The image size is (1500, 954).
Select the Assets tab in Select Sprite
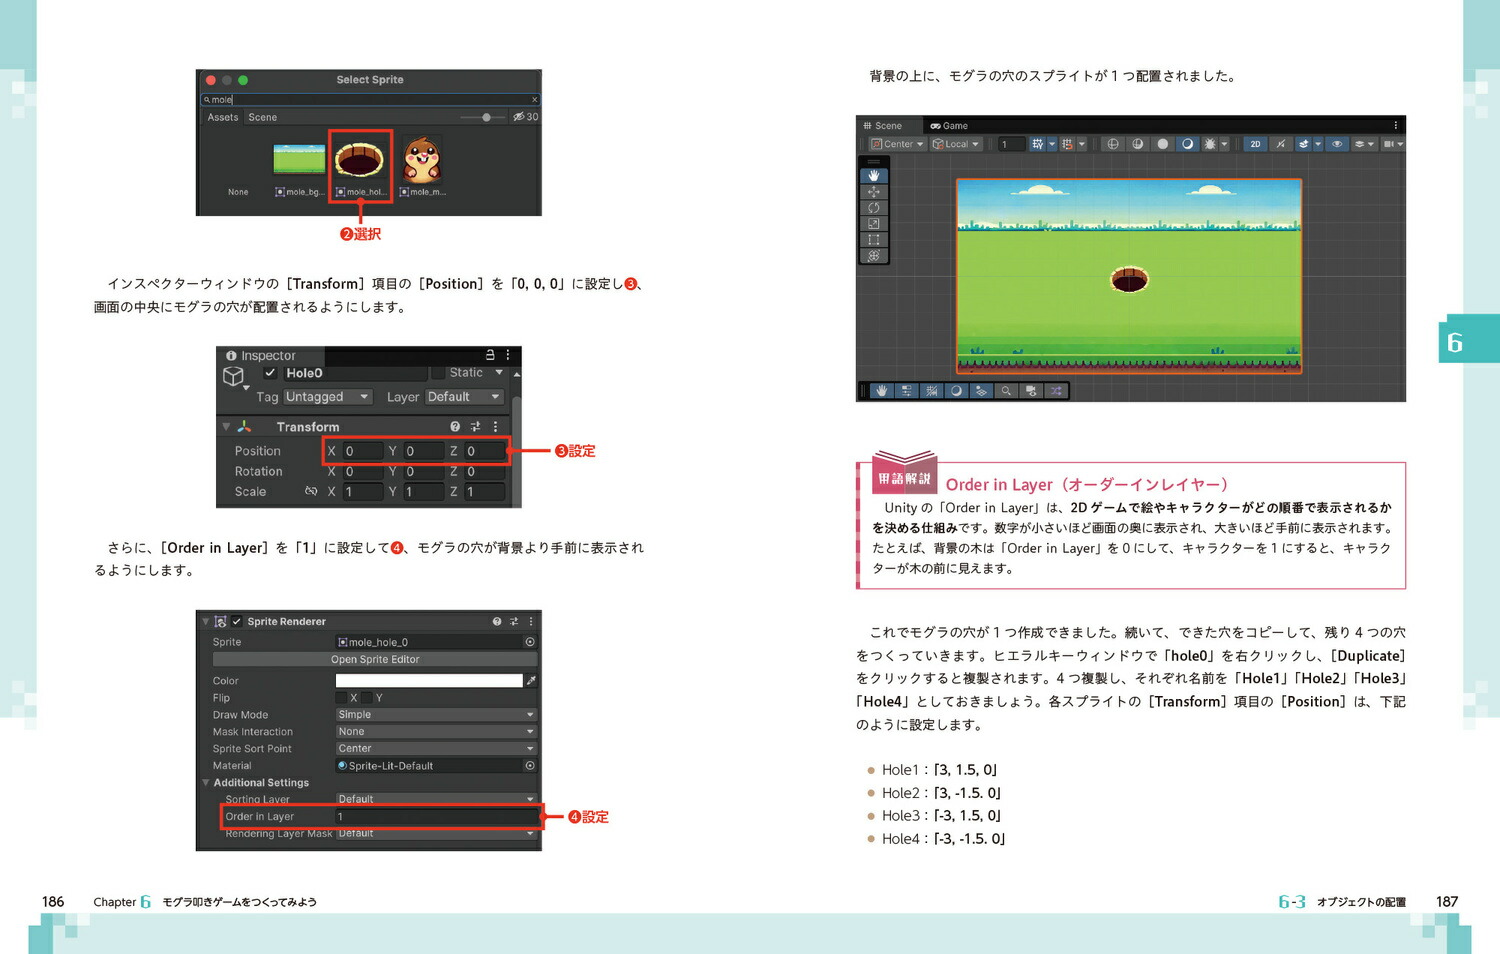[223, 117]
